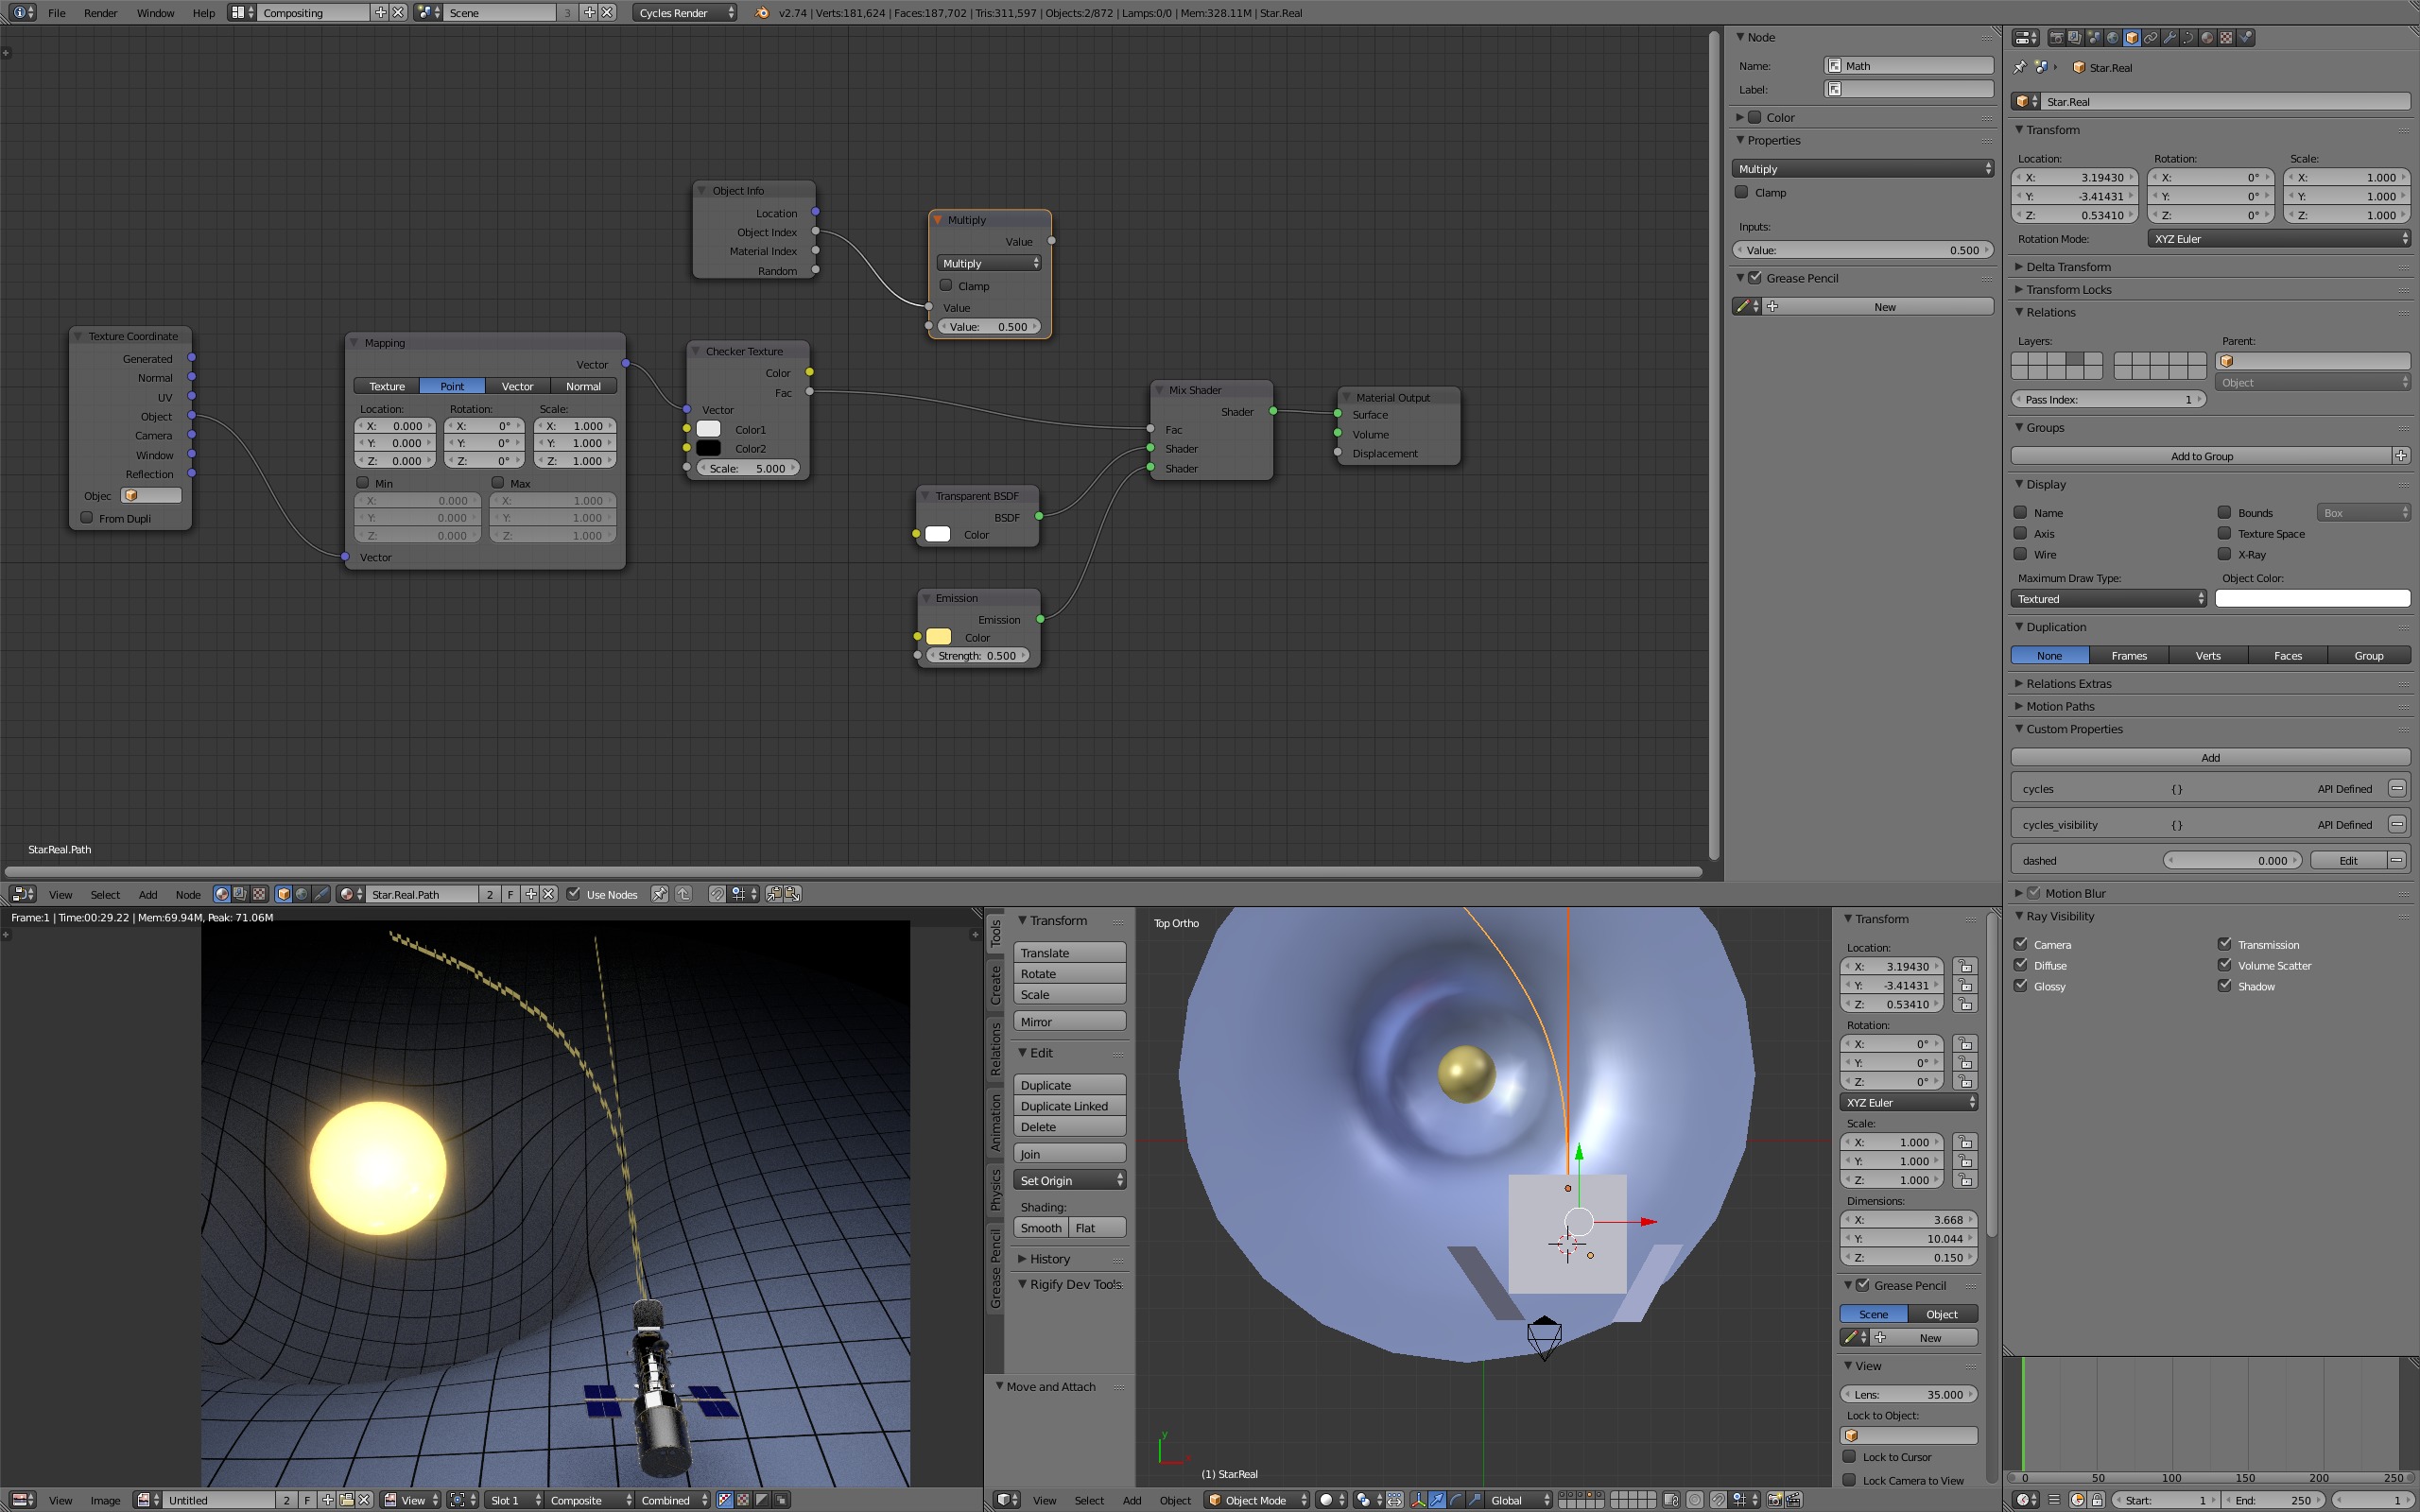Open Render properties camera tab
Screen dimensions: 2420x1512
coord(2057,38)
